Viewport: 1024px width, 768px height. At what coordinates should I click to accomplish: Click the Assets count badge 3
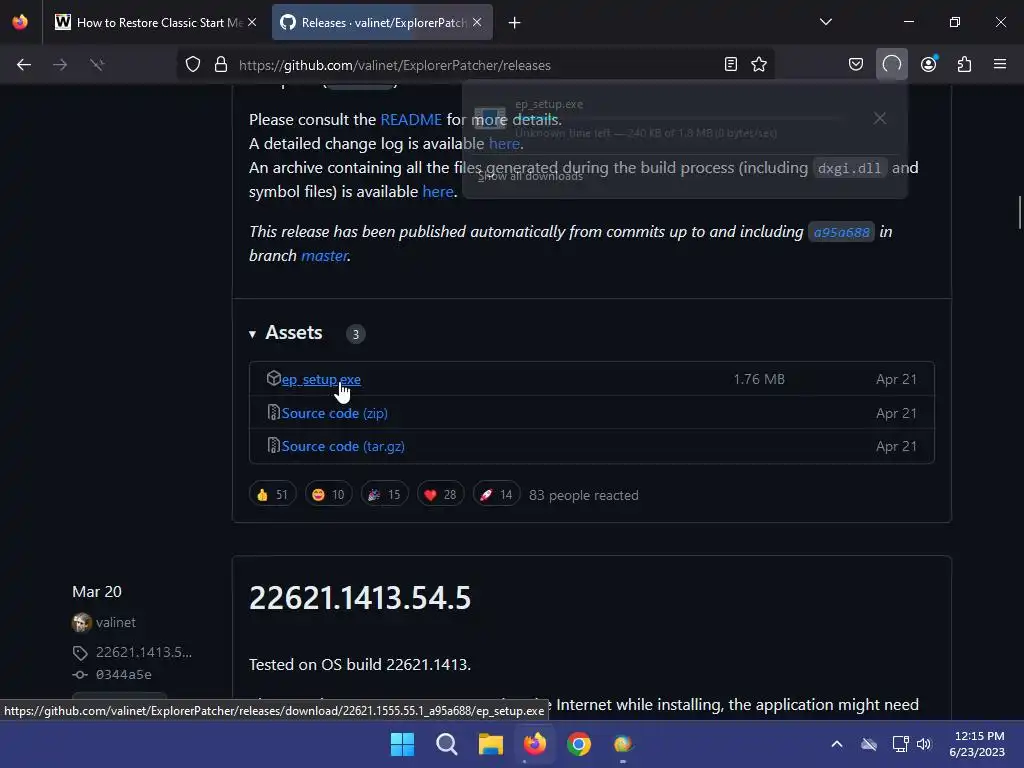(355, 334)
